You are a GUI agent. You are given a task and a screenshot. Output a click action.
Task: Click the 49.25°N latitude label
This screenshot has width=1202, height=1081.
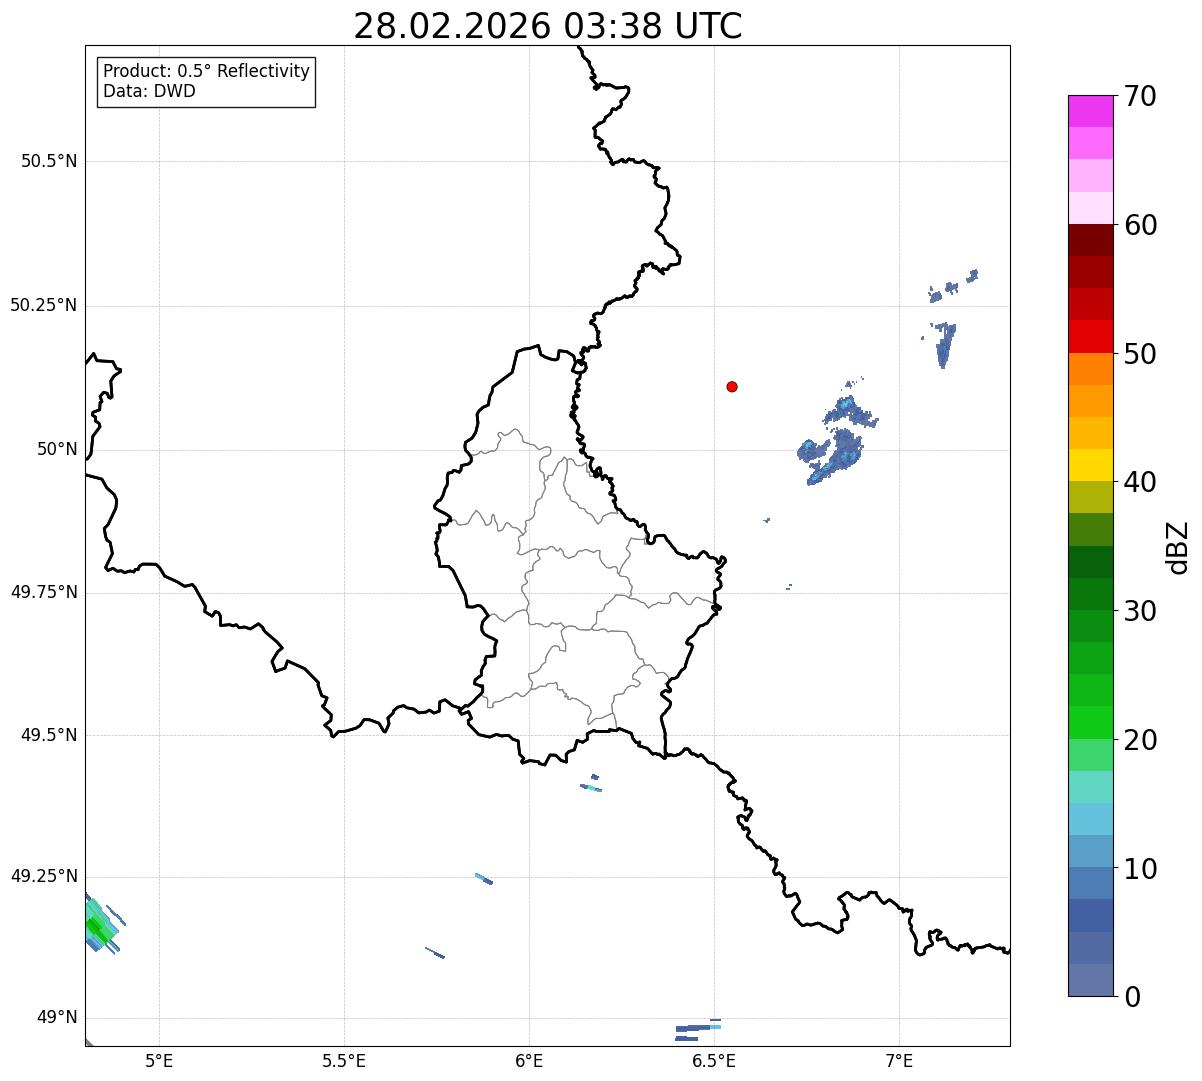pos(43,876)
